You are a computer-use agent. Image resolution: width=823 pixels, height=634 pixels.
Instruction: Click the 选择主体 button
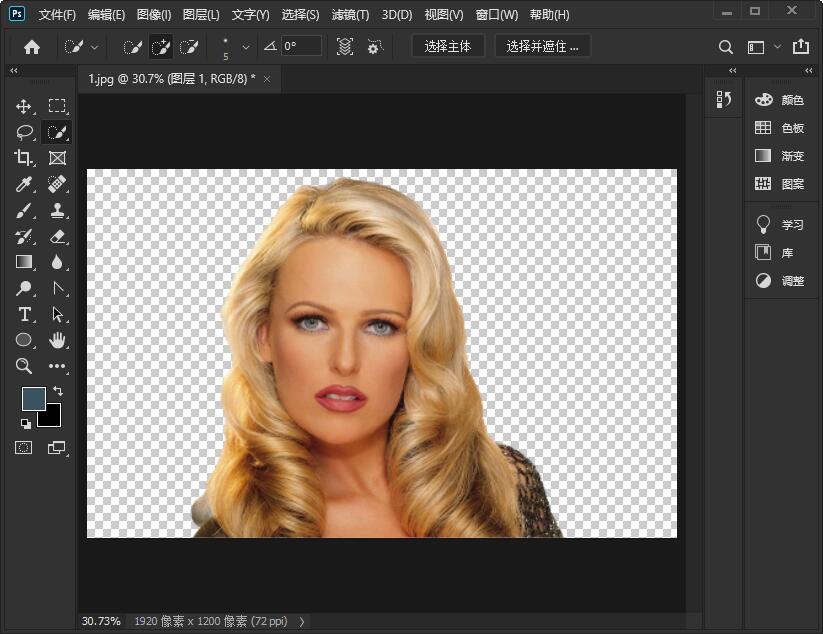coord(448,46)
